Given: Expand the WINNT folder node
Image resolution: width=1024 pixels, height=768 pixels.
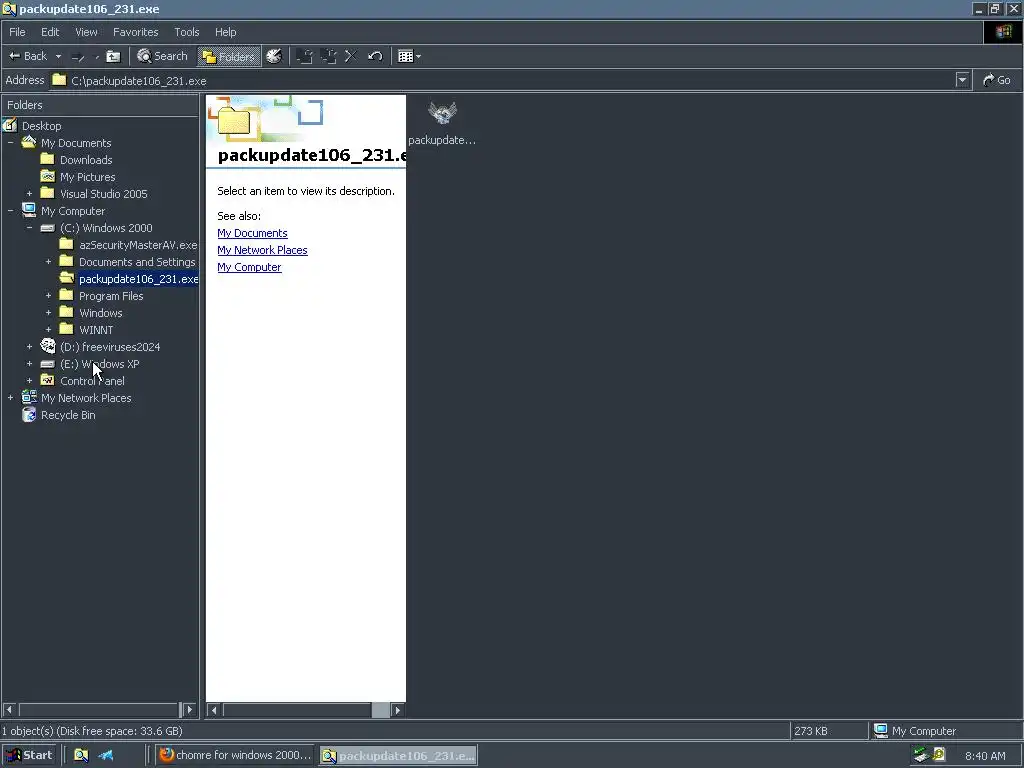Looking at the screenshot, I should tap(48, 330).
